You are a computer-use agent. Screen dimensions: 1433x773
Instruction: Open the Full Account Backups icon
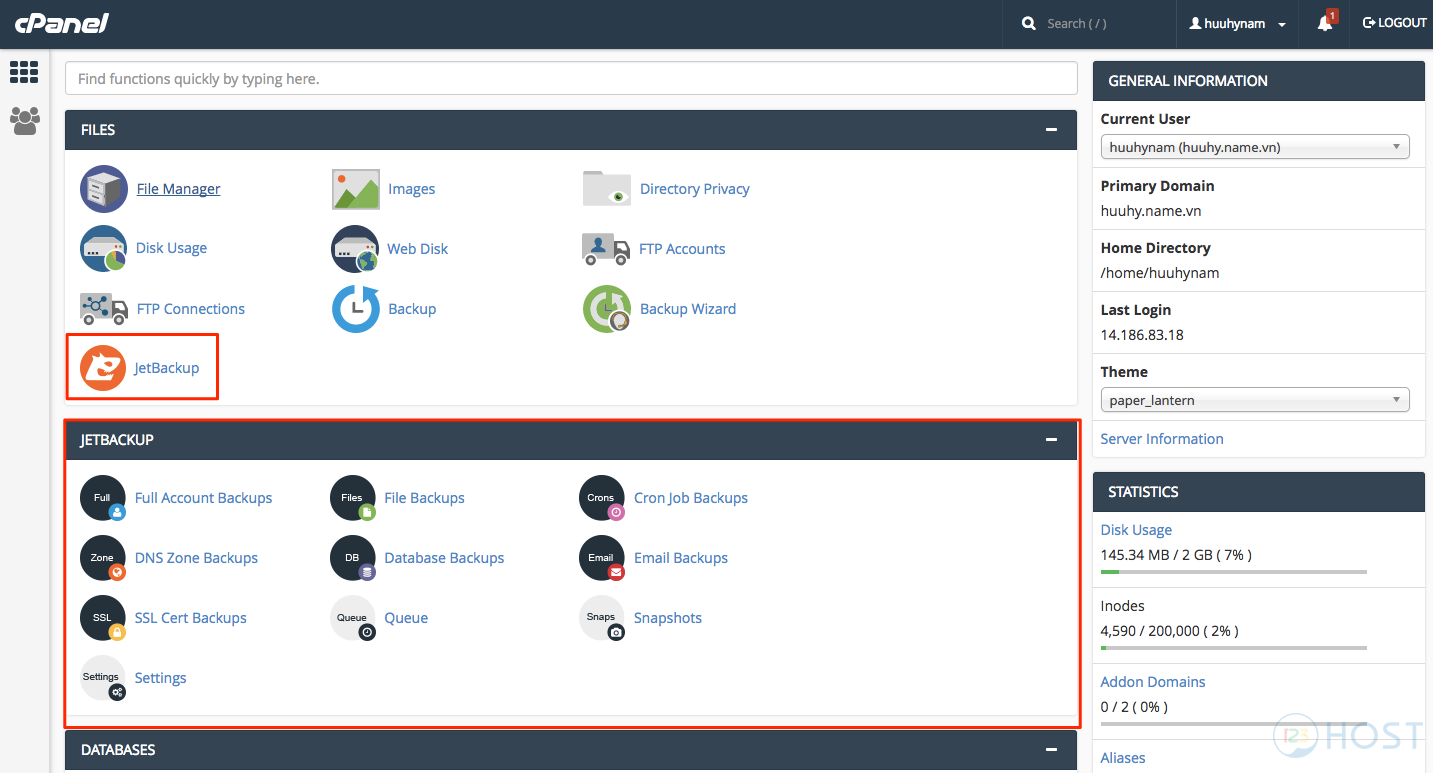click(103, 498)
